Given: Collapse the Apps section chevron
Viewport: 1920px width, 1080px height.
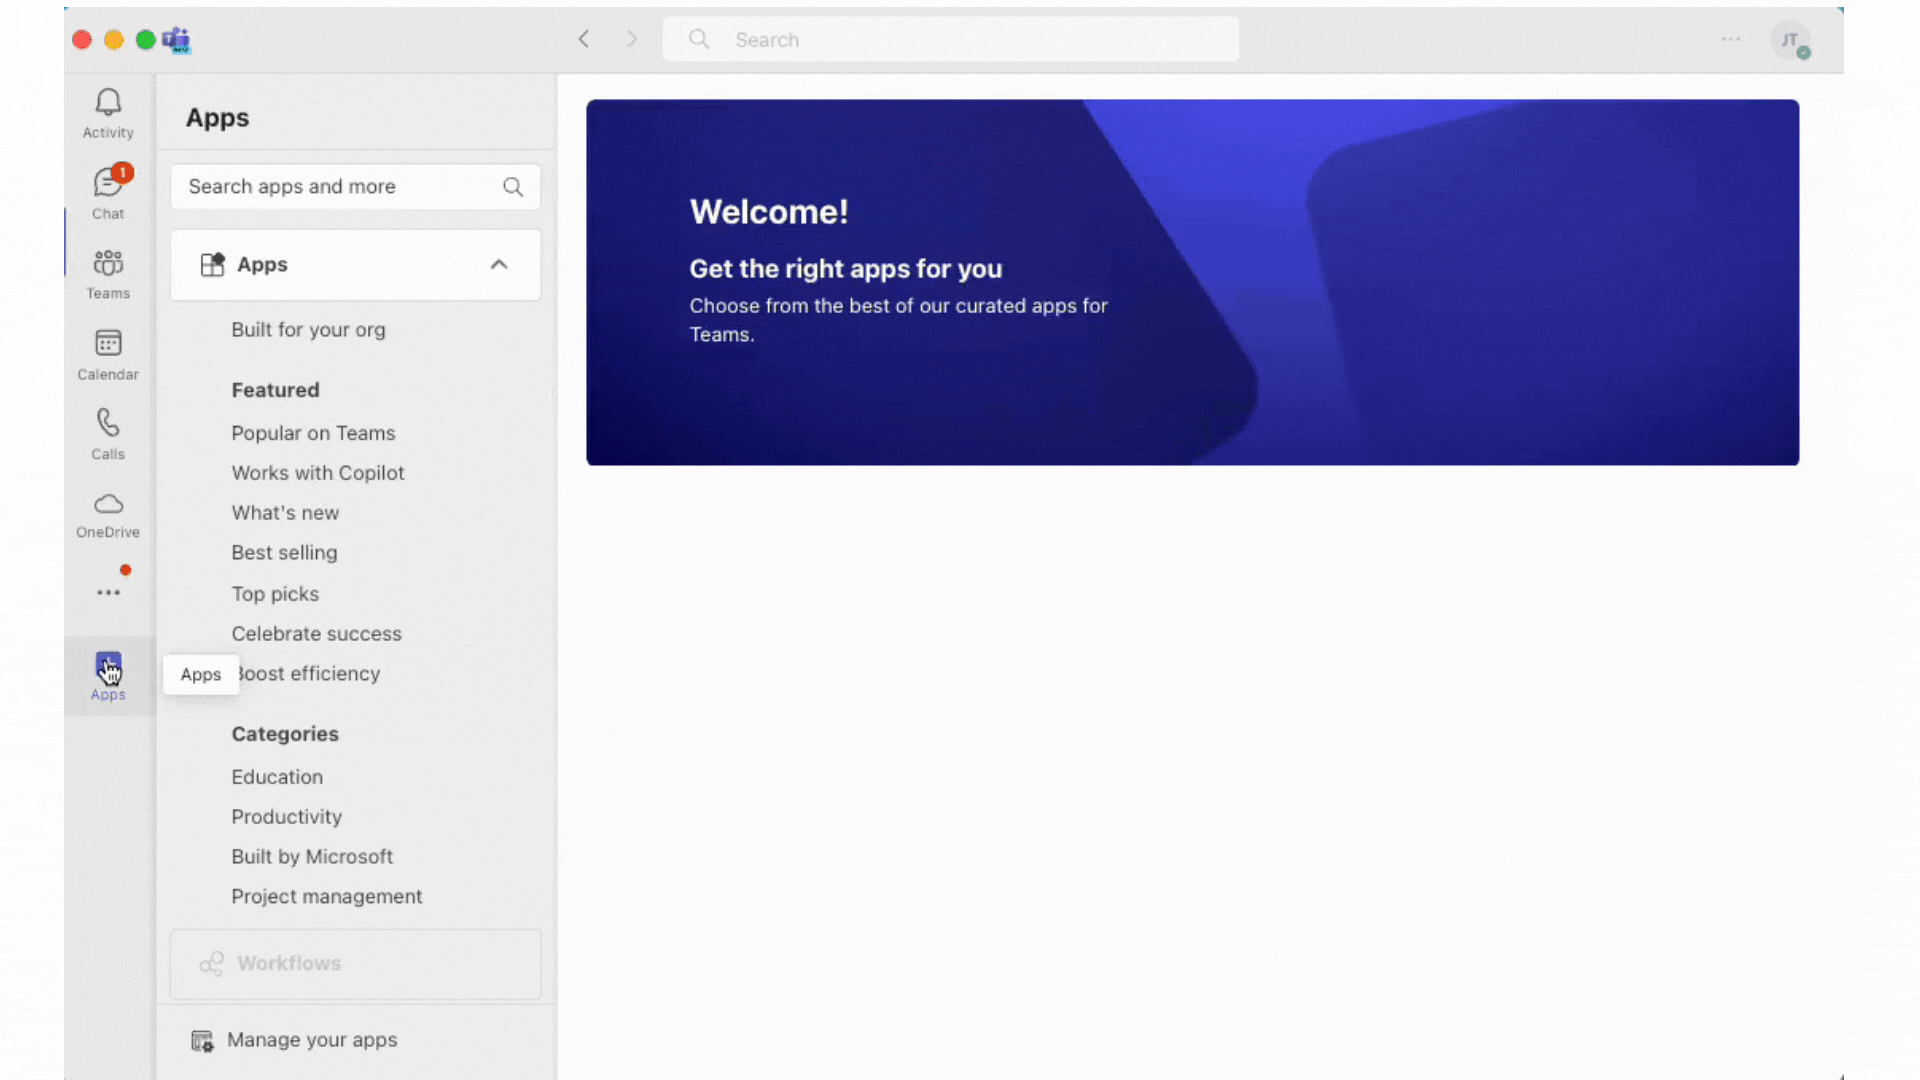Looking at the screenshot, I should click(x=499, y=265).
